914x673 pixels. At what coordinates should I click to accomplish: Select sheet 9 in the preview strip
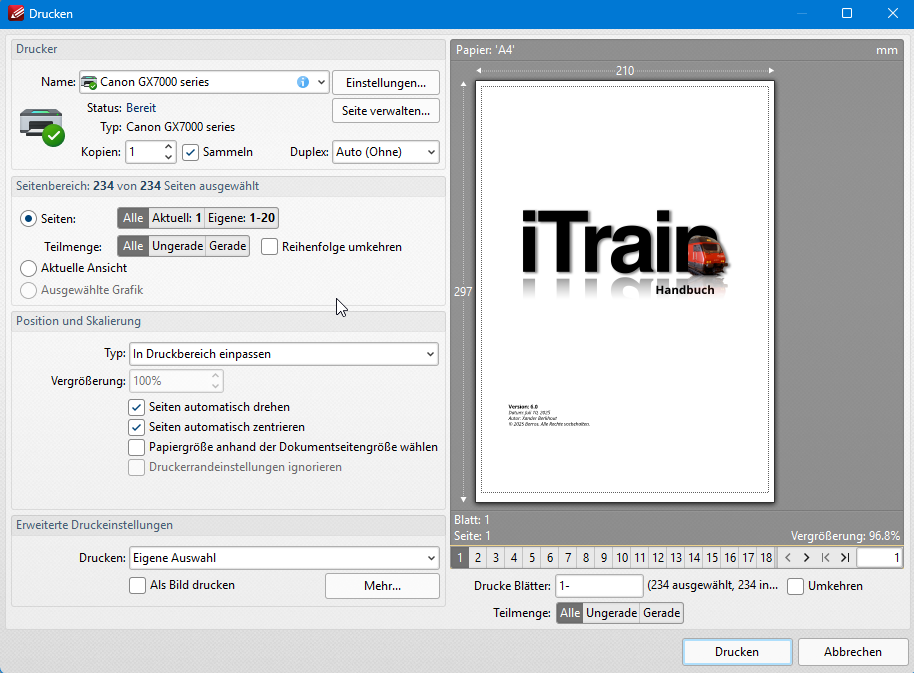[x=604, y=558]
